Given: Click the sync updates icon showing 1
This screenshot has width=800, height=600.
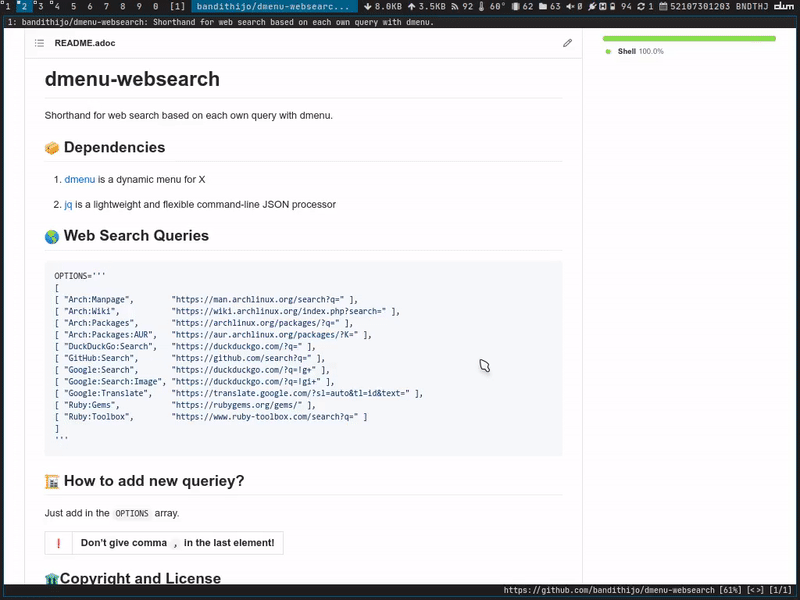Looking at the screenshot, I should pos(641,7).
